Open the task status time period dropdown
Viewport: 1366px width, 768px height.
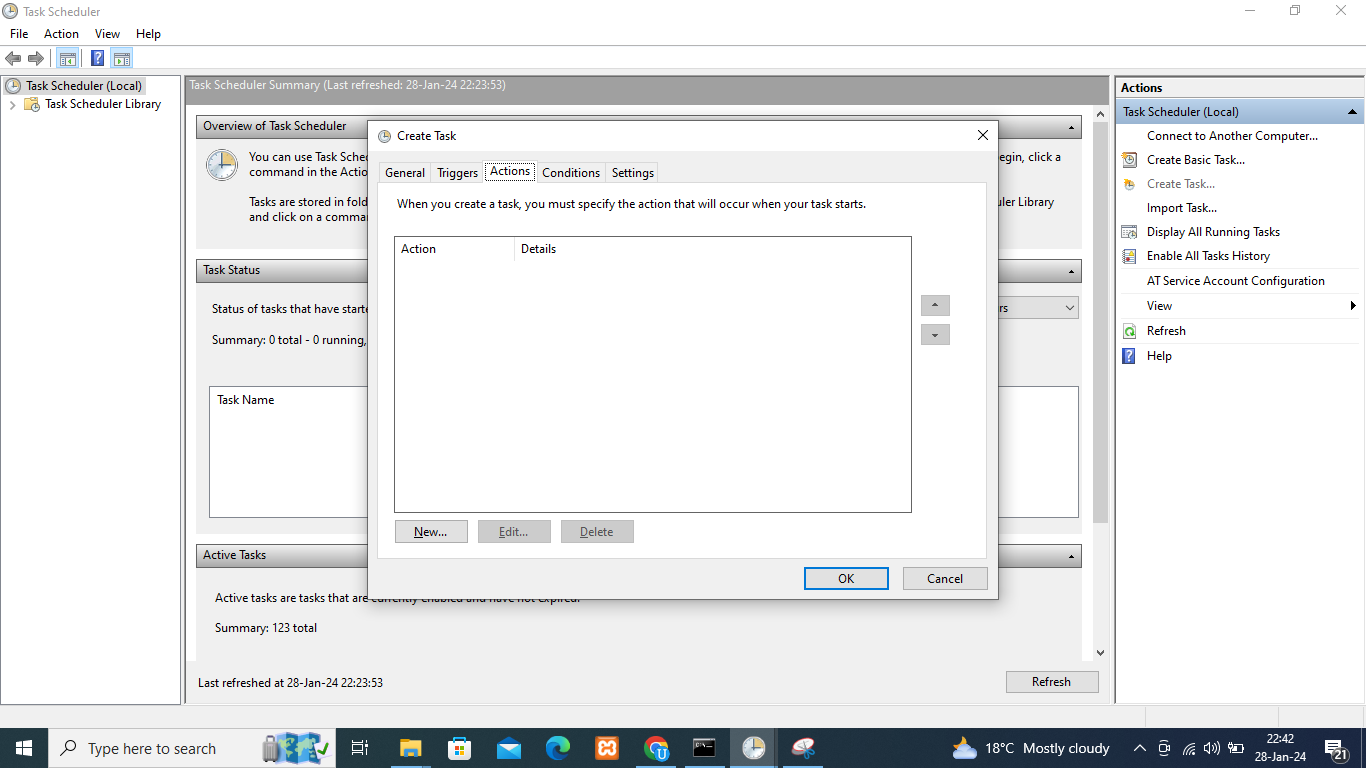[1070, 308]
